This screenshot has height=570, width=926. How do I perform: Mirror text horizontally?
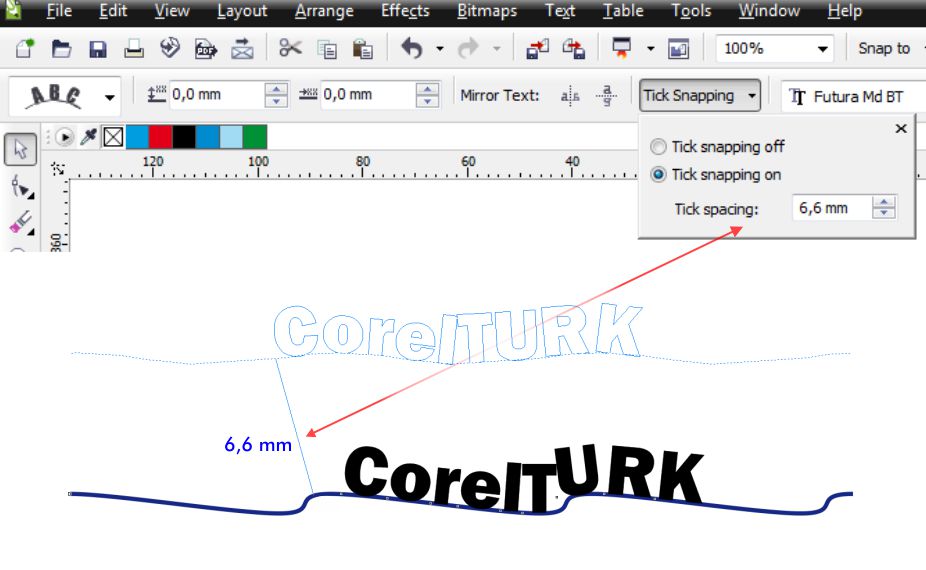pyautogui.click(x=570, y=96)
